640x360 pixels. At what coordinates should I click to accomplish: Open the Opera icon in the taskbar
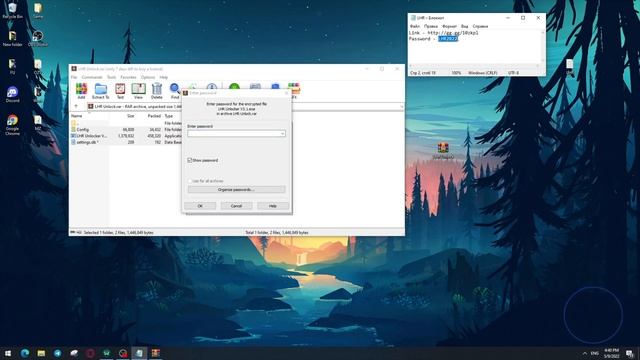tap(90, 353)
